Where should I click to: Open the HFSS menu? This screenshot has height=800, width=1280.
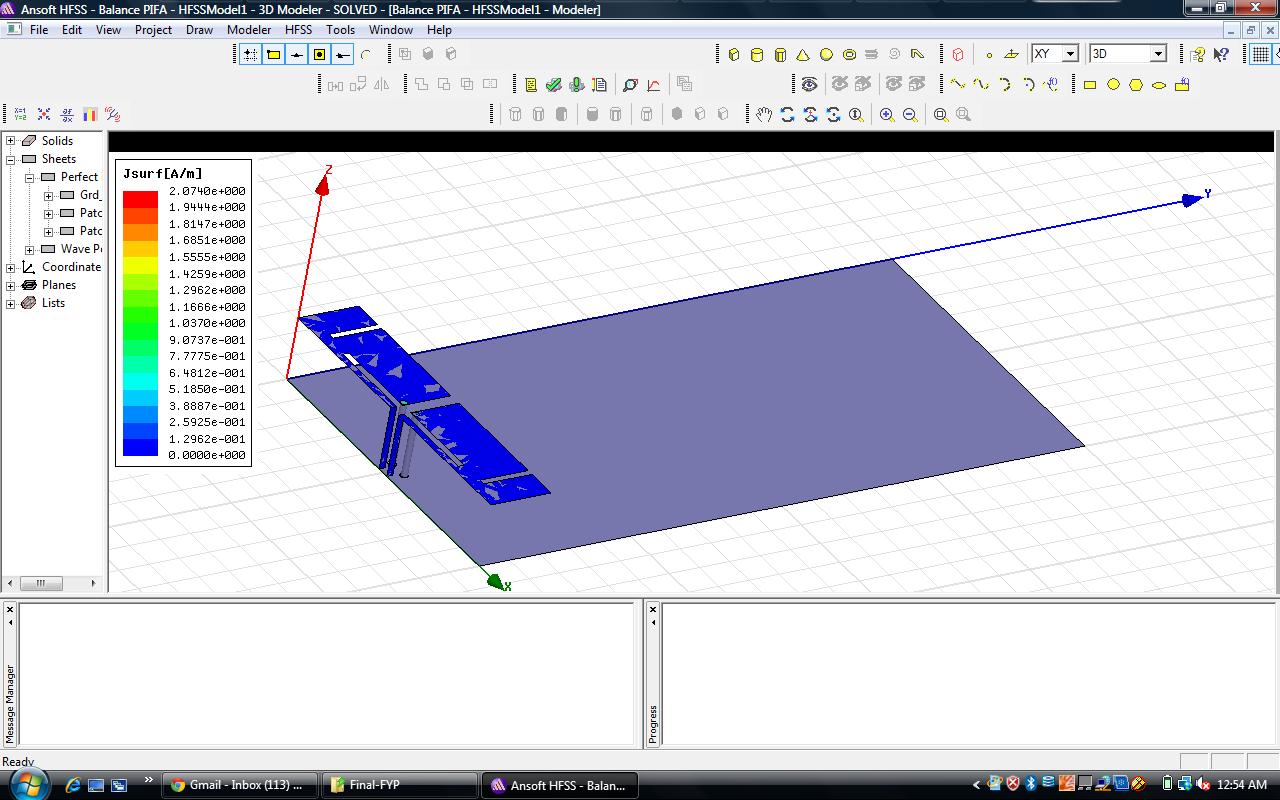click(x=298, y=30)
